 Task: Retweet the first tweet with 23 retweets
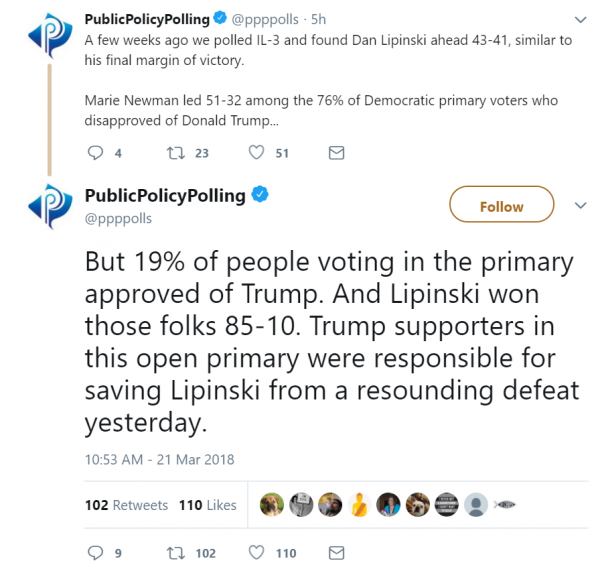coord(176,153)
